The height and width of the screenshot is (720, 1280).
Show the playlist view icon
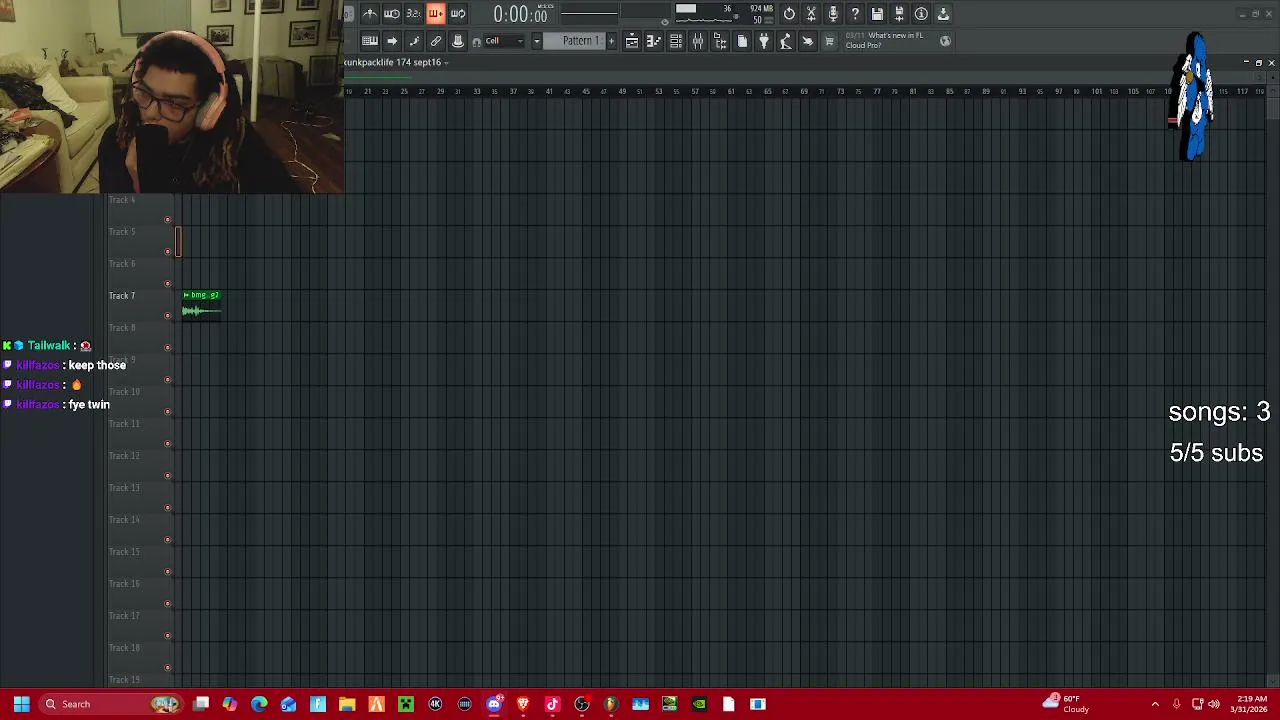coord(632,41)
